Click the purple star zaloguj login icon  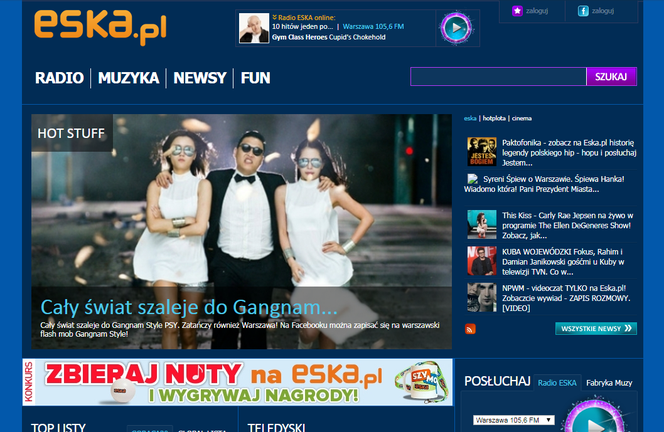click(x=517, y=11)
